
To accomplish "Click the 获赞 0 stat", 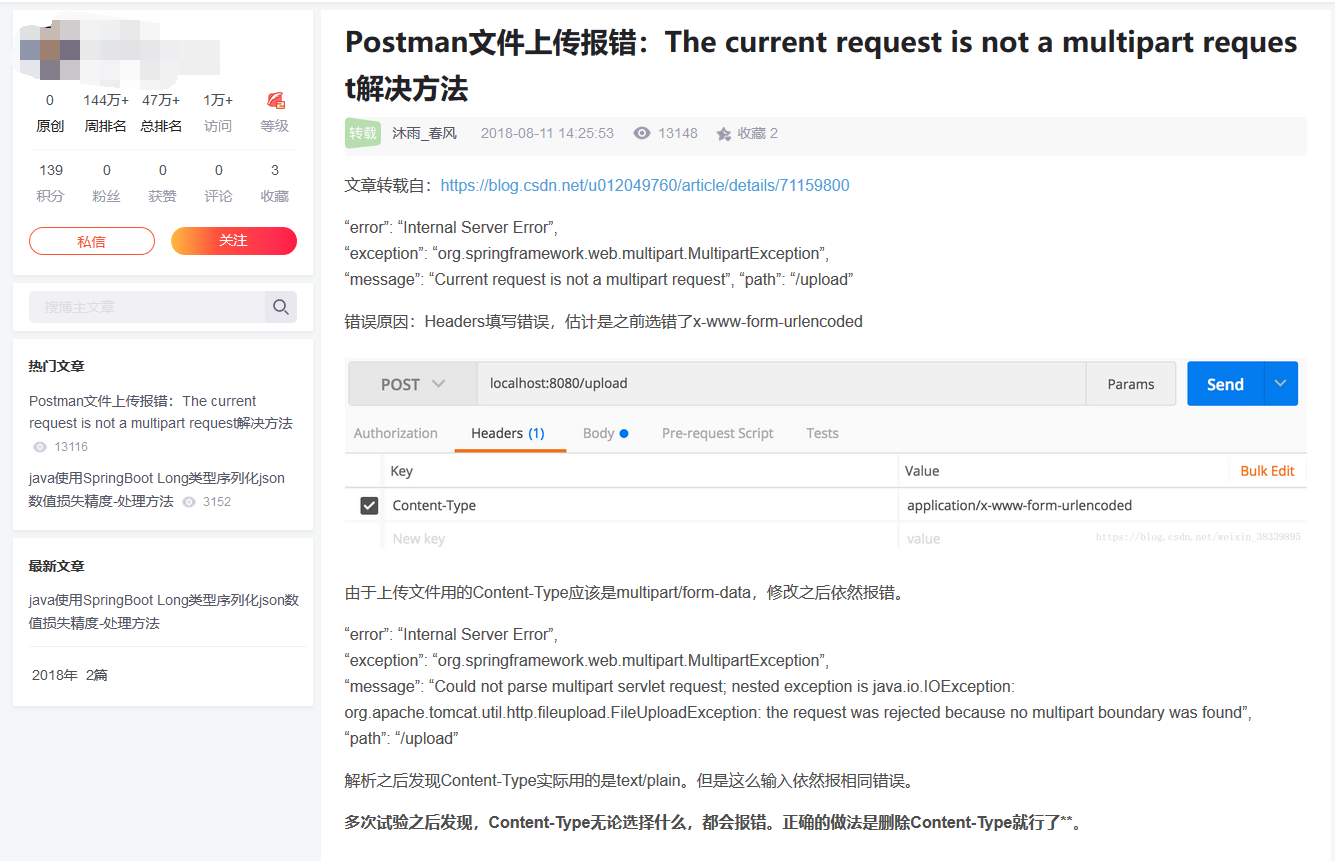I will pyautogui.click(x=163, y=183).
